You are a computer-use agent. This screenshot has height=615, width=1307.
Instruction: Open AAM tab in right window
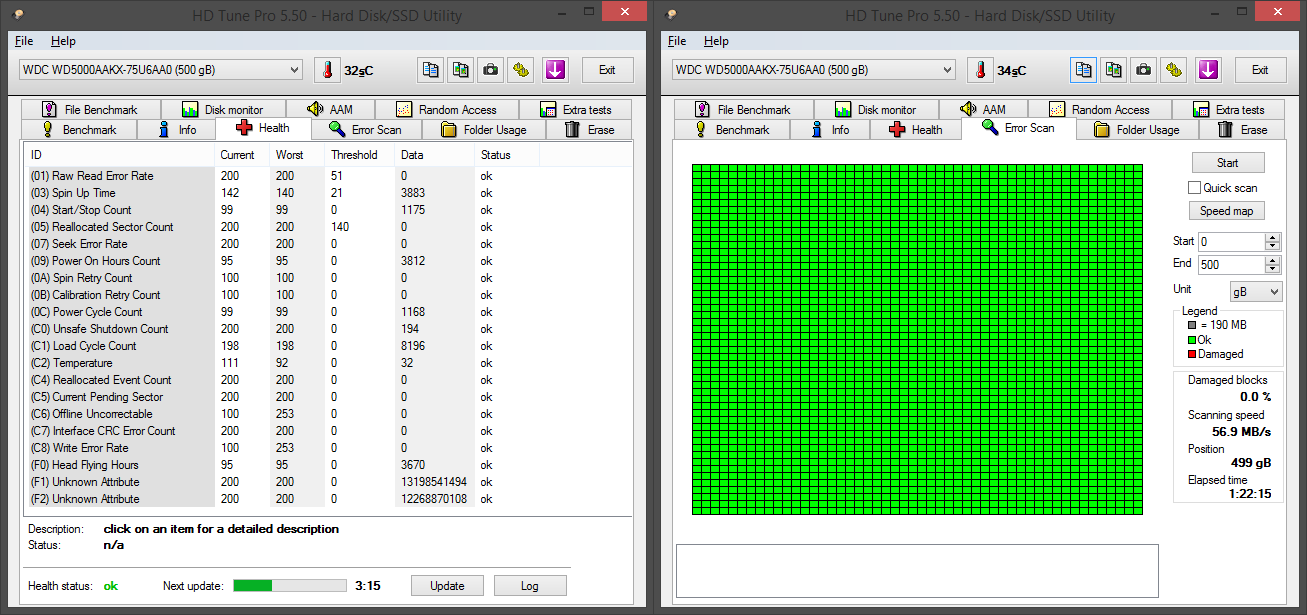pos(983,109)
